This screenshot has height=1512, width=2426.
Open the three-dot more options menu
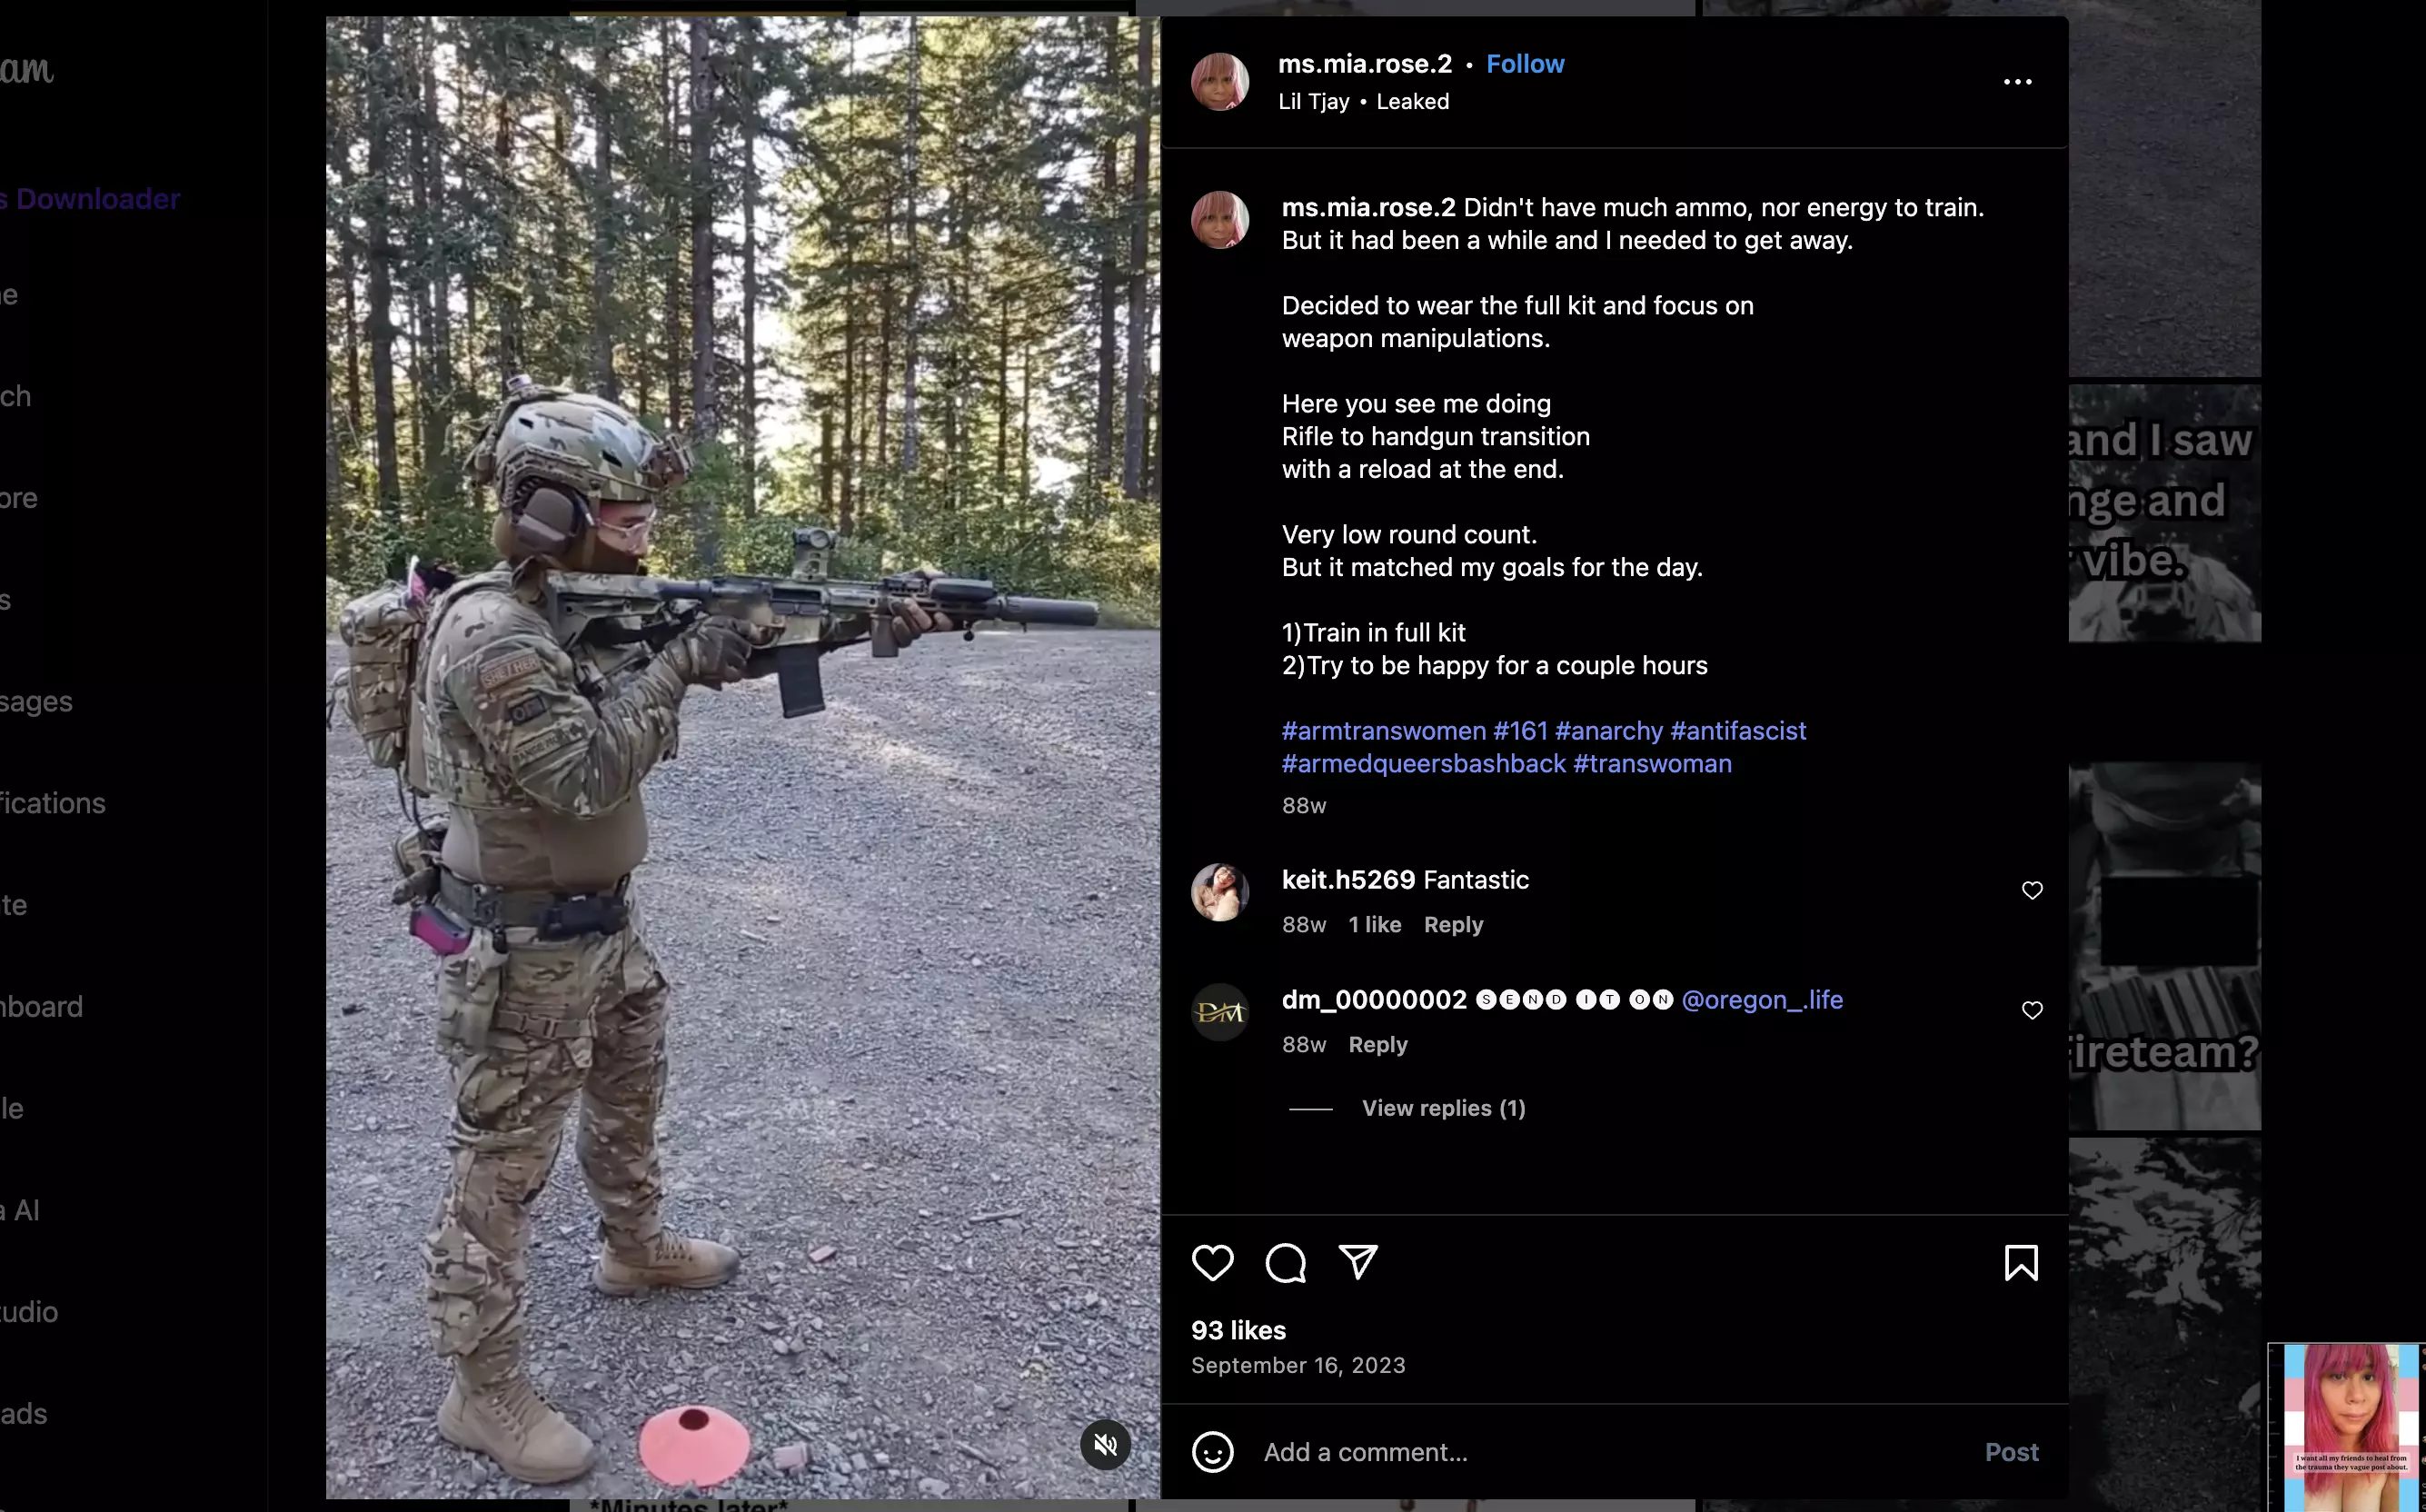[x=2017, y=82]
